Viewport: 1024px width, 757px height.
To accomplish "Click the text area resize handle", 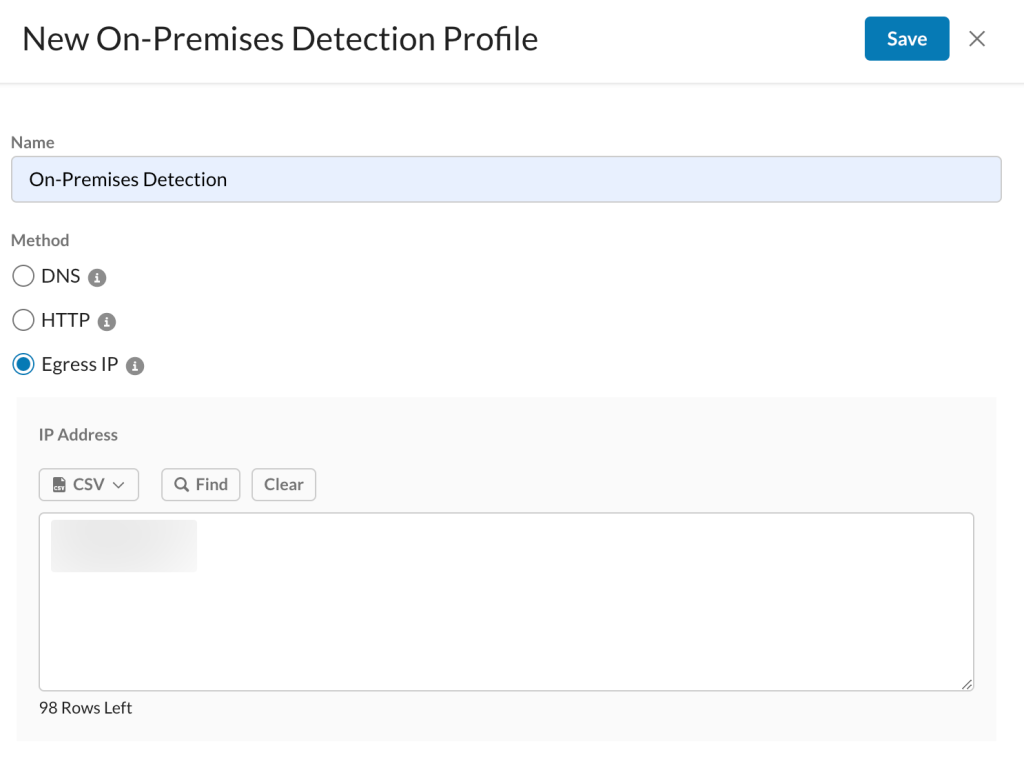I will (967, 684).
